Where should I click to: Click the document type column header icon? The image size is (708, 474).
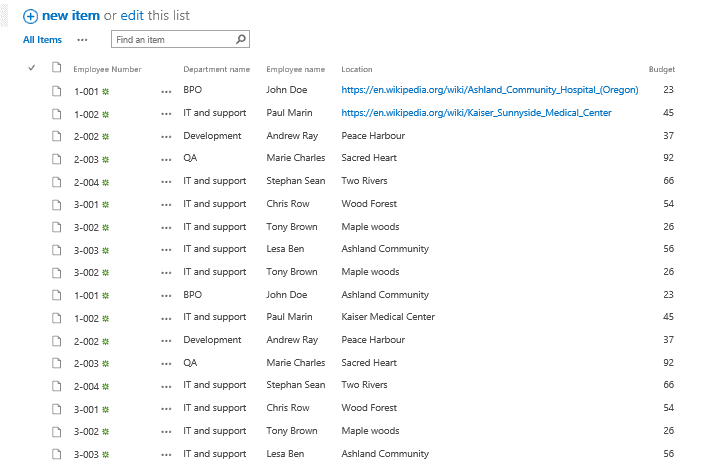point(57,69)
